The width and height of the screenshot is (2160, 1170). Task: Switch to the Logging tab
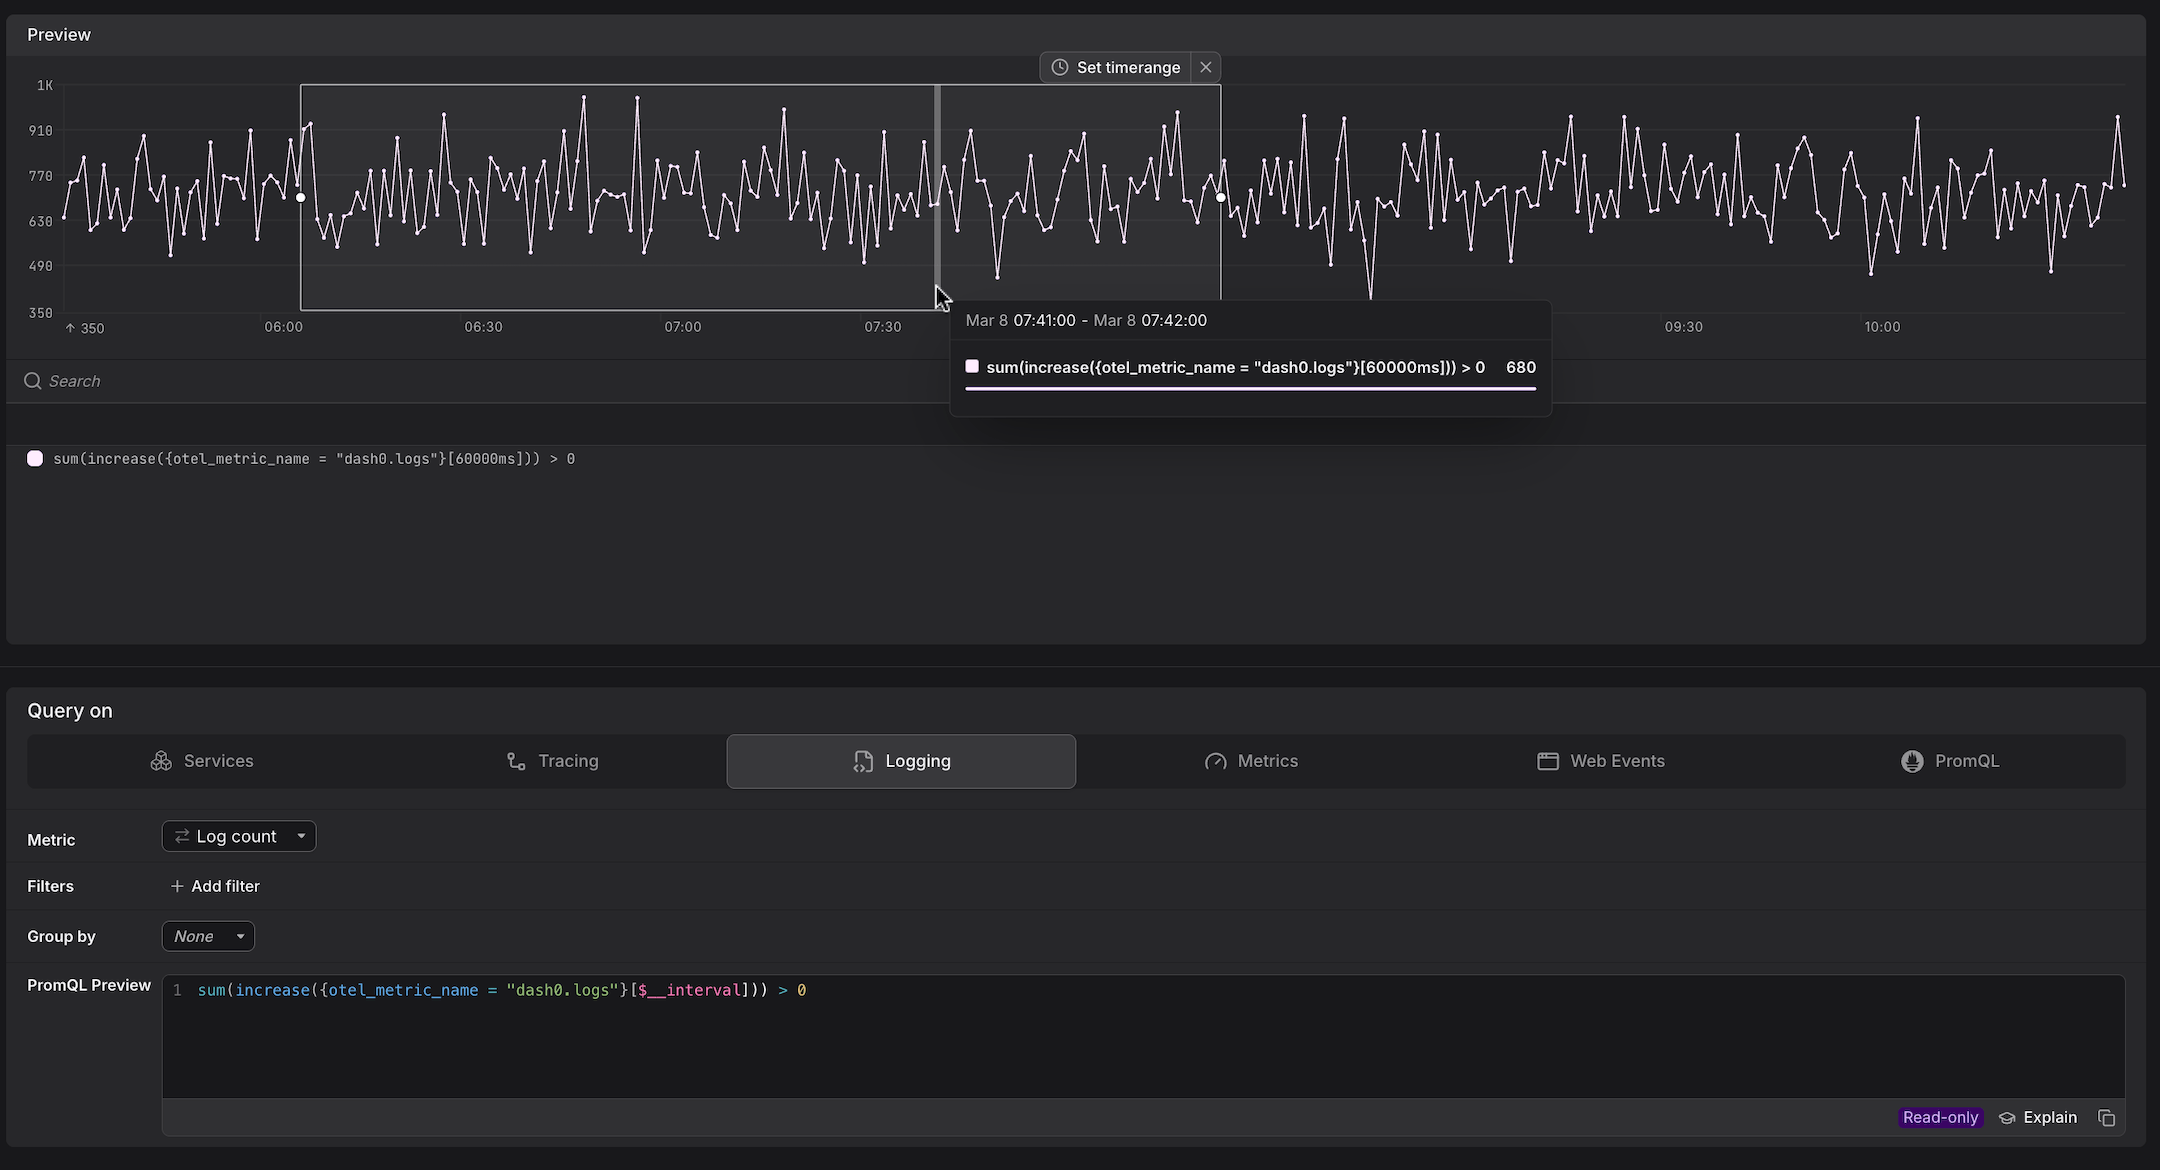(900, 761)
